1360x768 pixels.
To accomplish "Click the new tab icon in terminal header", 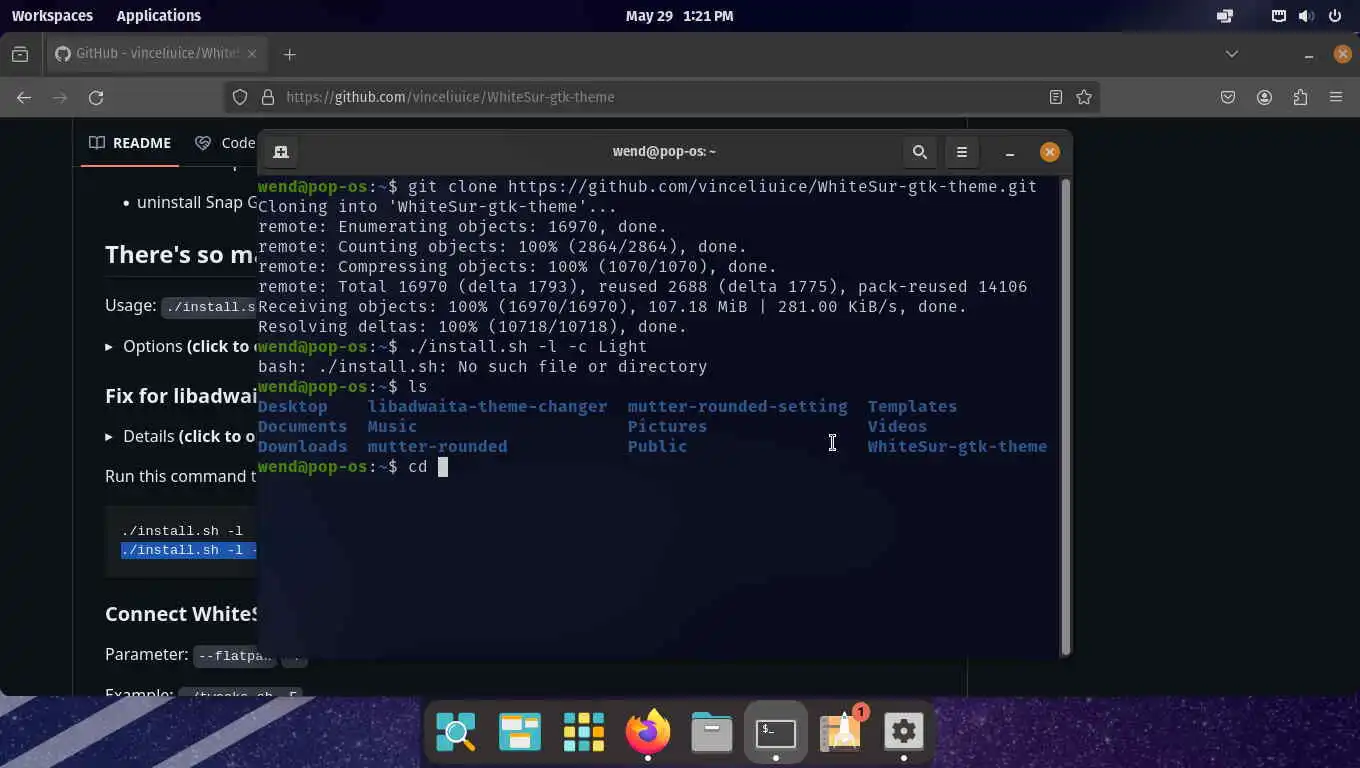I will [281, 152].
